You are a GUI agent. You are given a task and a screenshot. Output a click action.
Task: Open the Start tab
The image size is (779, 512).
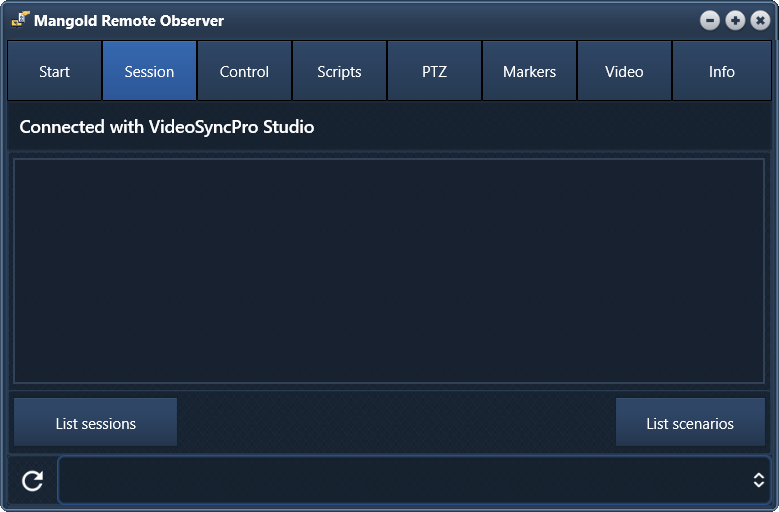click(55, 71)
